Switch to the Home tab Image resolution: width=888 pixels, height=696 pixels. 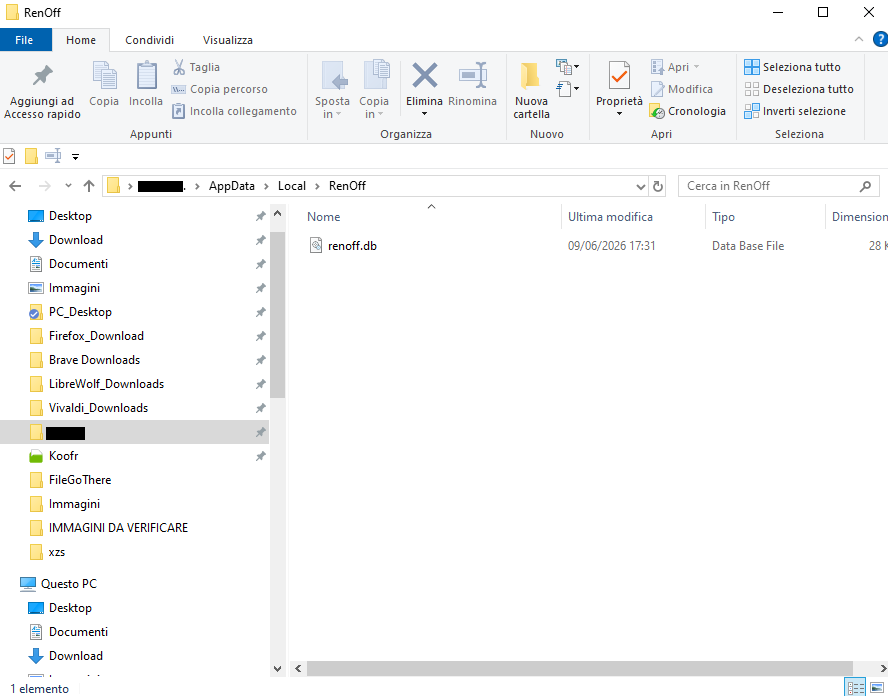pyautogui.click(x=81, y=40)
